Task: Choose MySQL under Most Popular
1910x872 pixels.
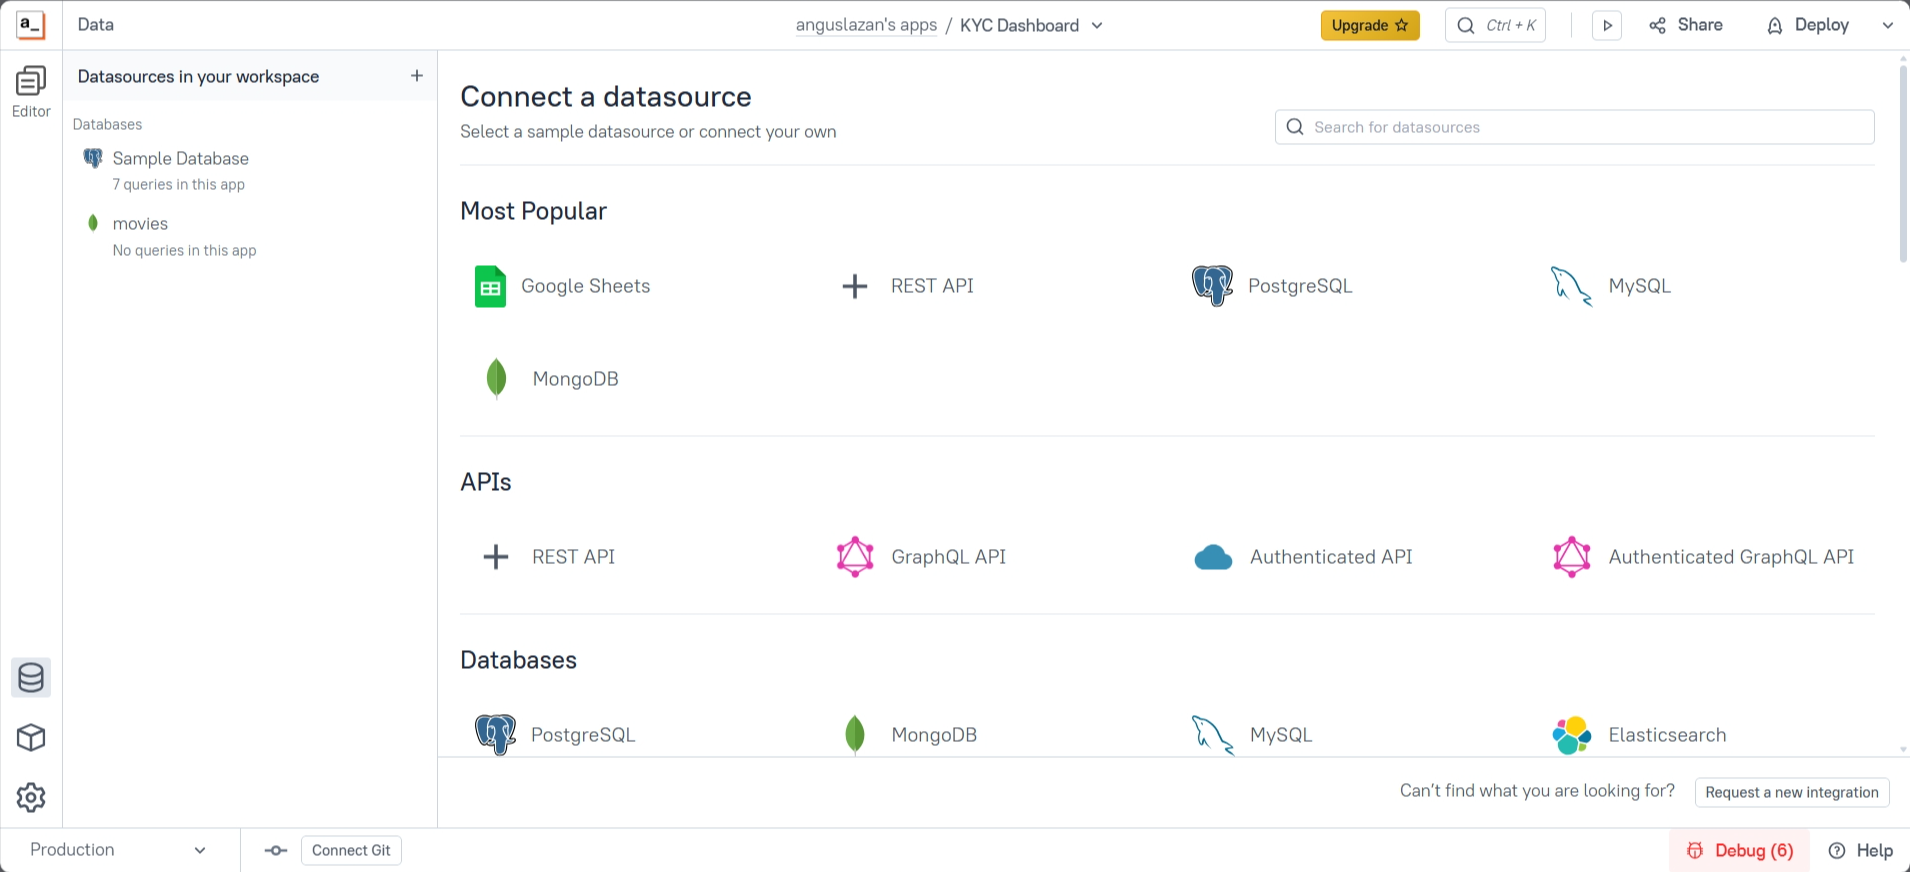Action: point(1611,286)
